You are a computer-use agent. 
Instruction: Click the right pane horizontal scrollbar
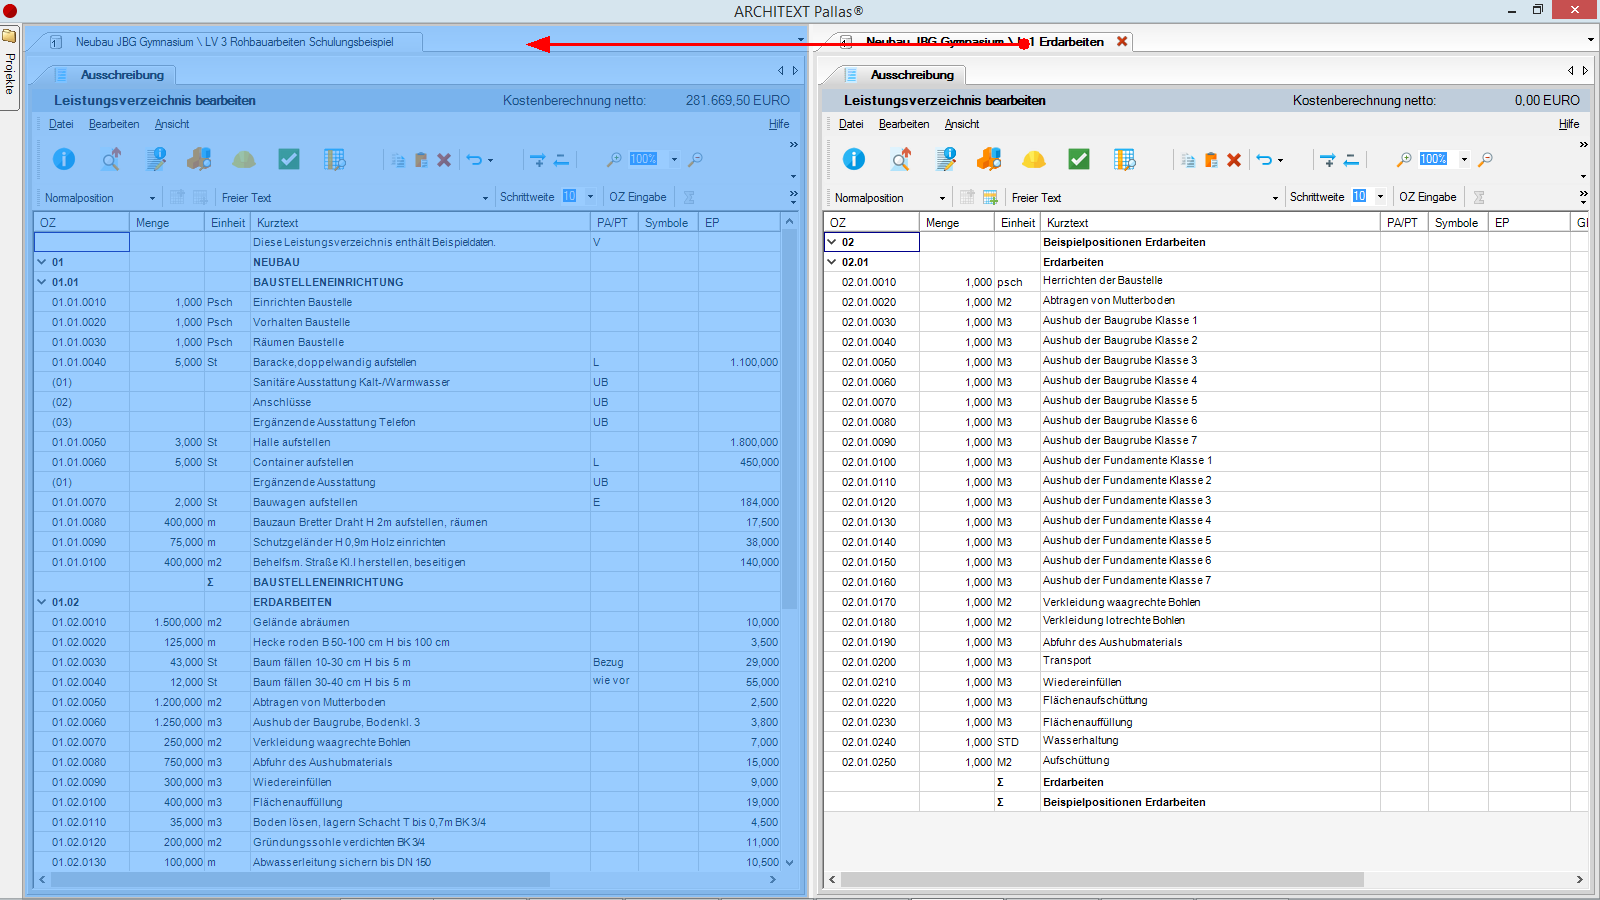[1102, 880]
